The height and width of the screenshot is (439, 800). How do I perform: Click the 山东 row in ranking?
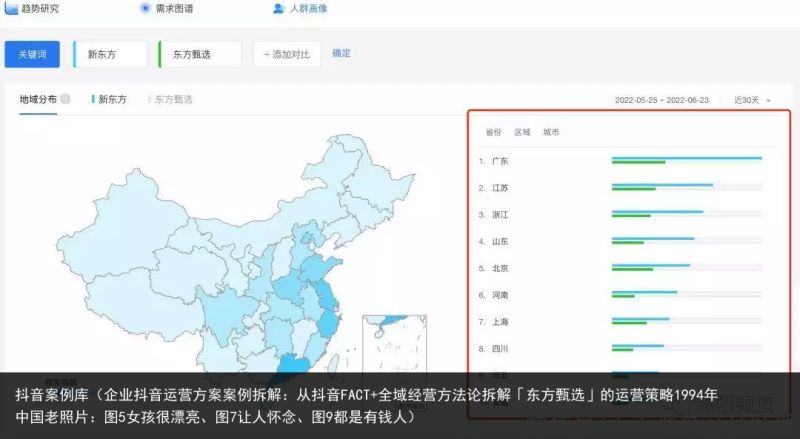click(620, 241)
